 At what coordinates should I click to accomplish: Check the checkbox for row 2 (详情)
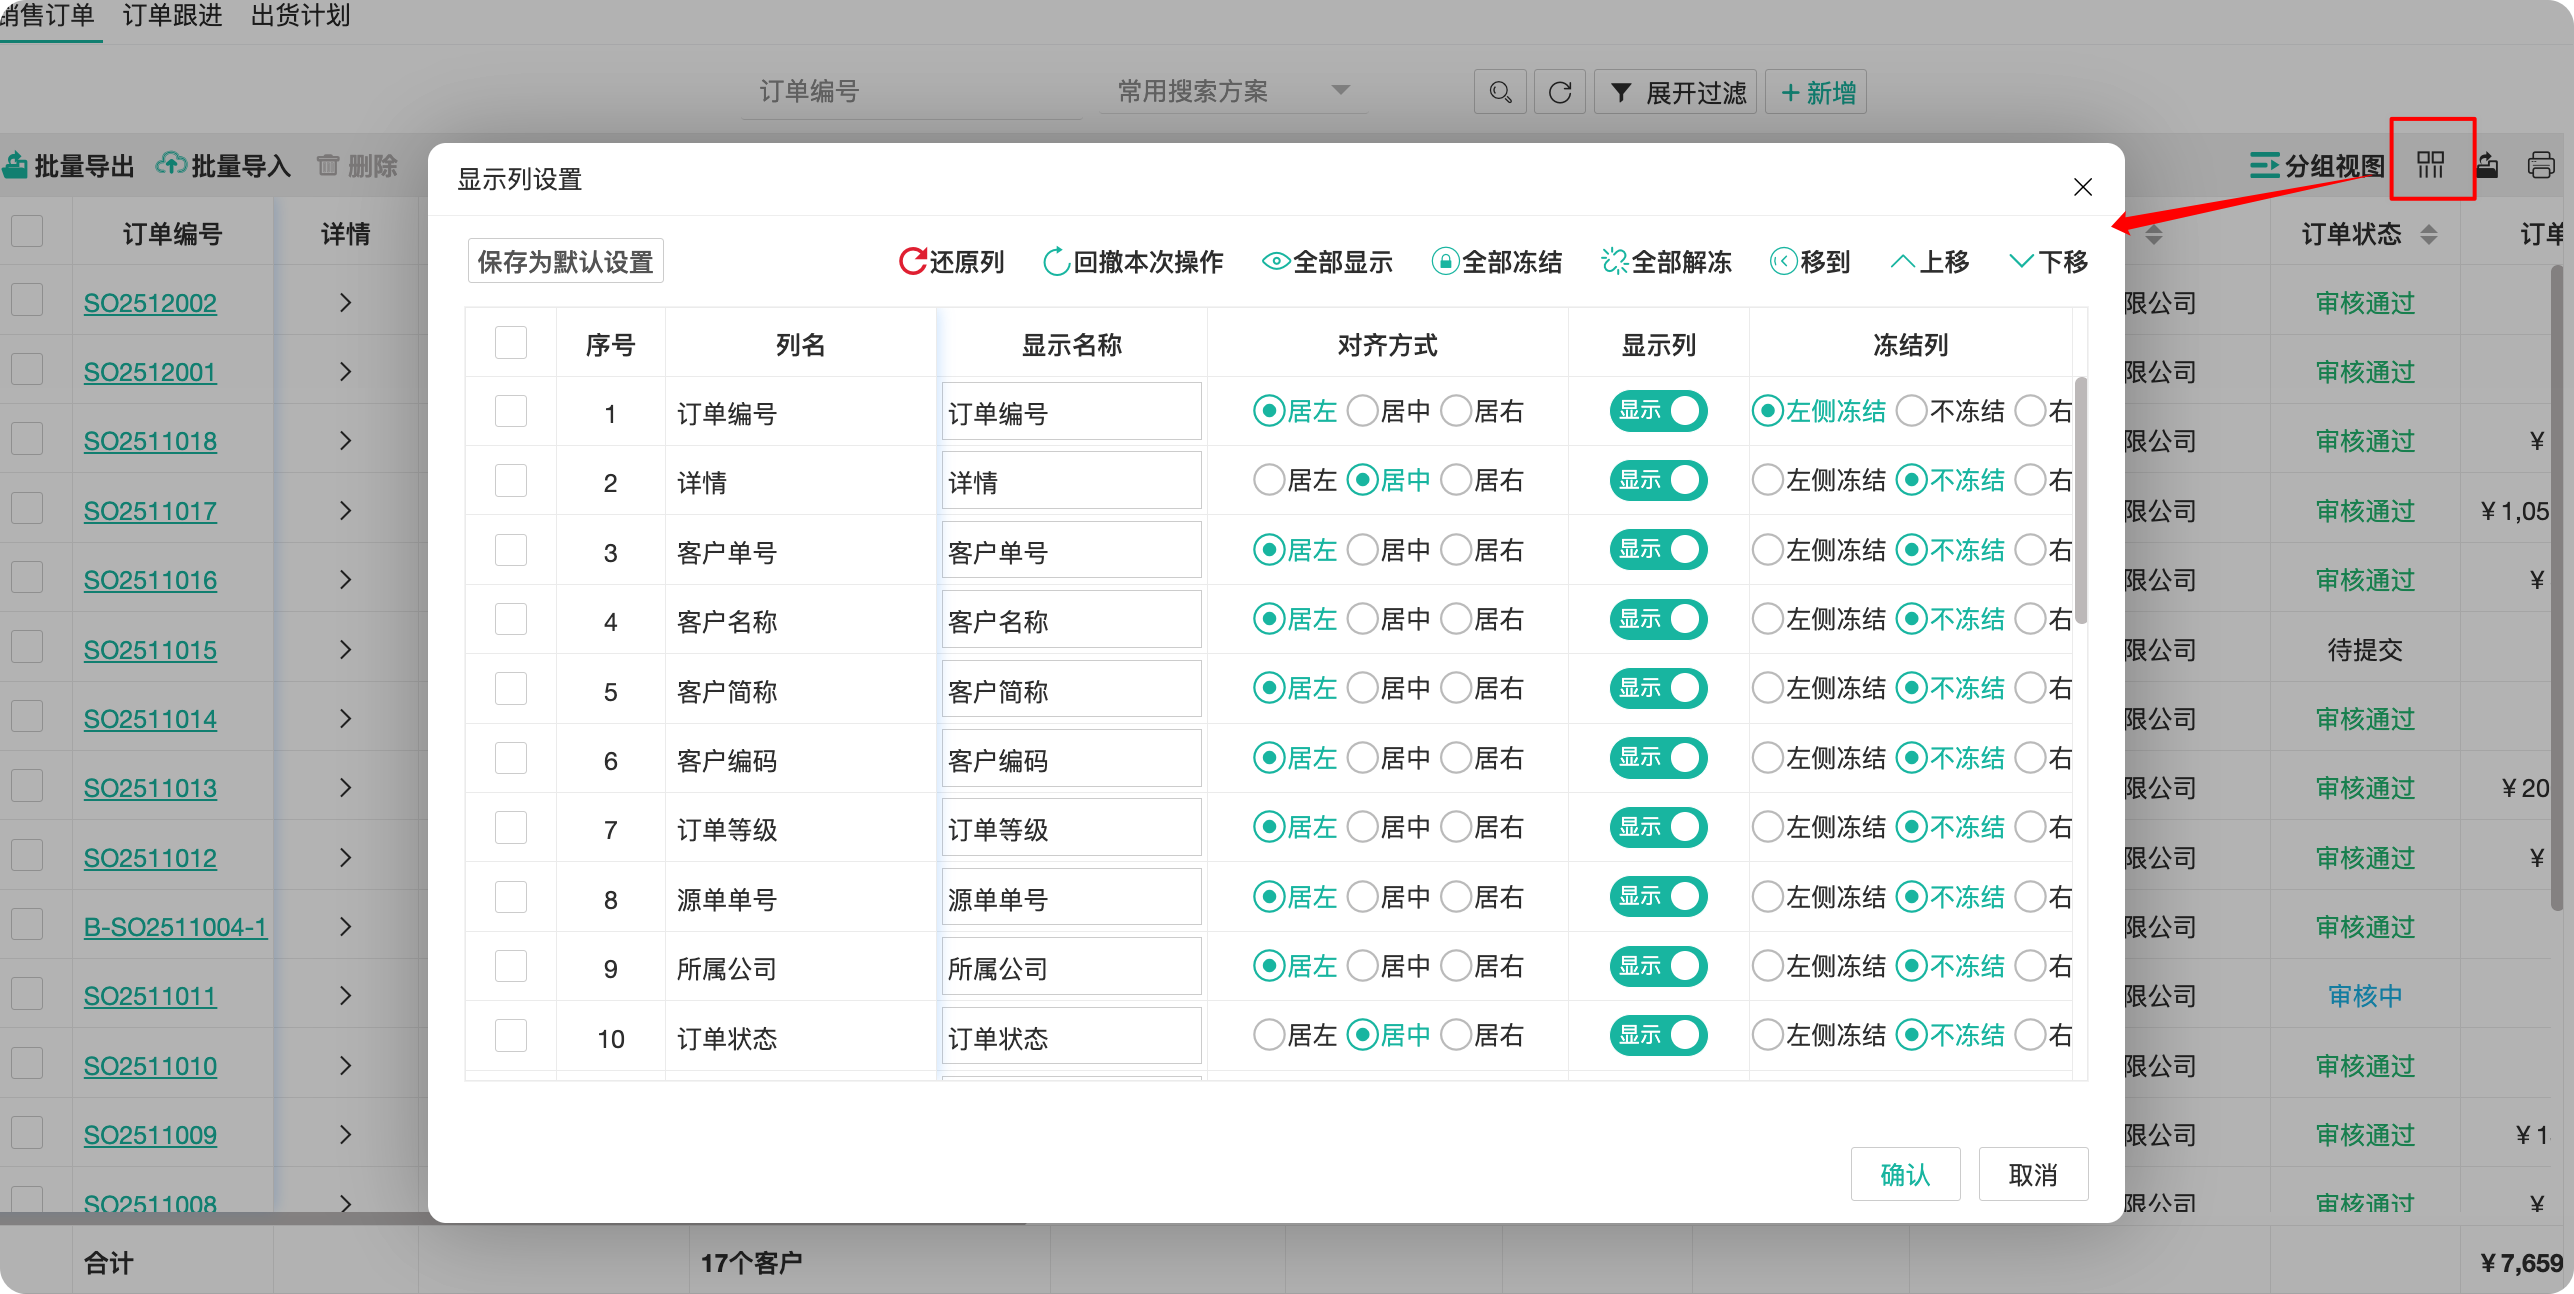pos(511,482)
